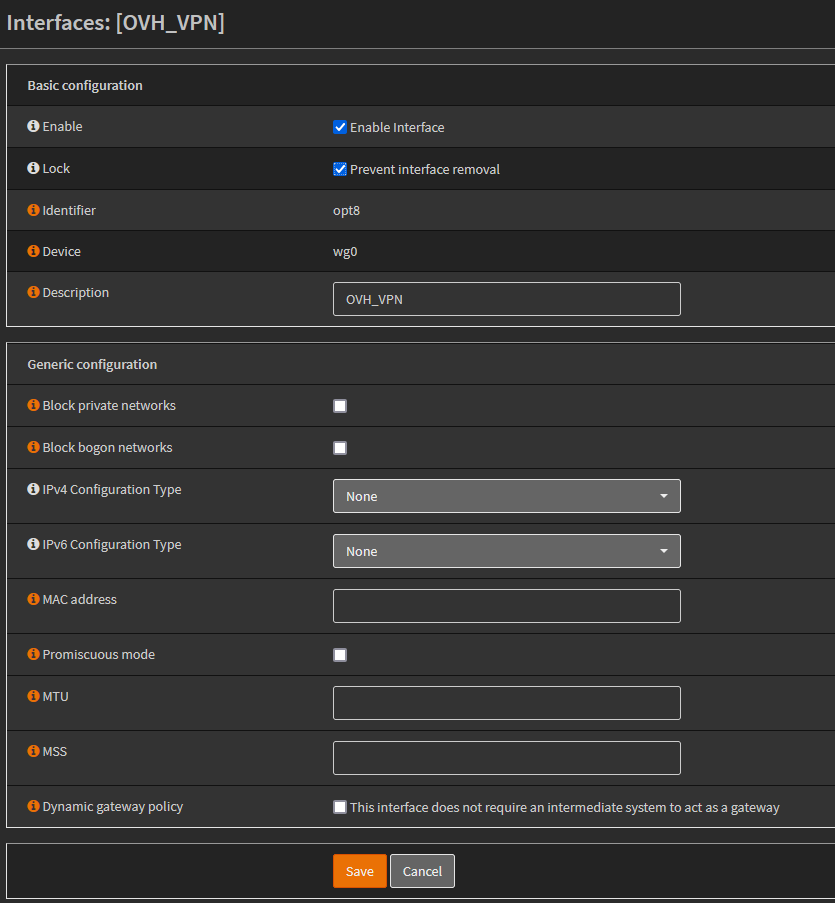The height and width of the screenshot is (903, 835).
Task: Click the help icon beside MAC address
Action: tap(33, 600)
